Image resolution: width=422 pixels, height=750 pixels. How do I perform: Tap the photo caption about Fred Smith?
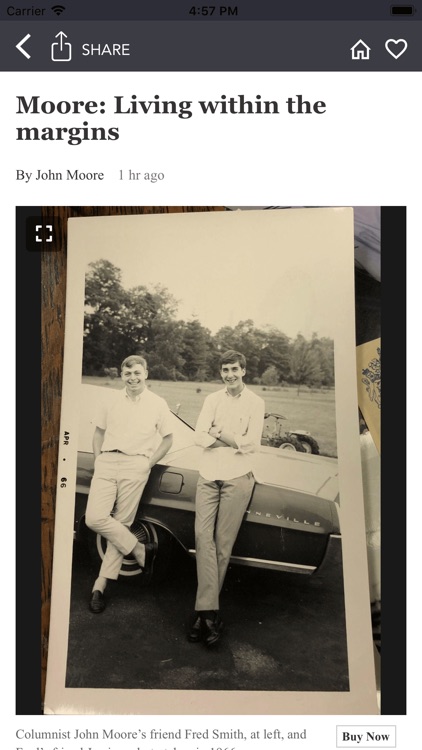[161, 739]
